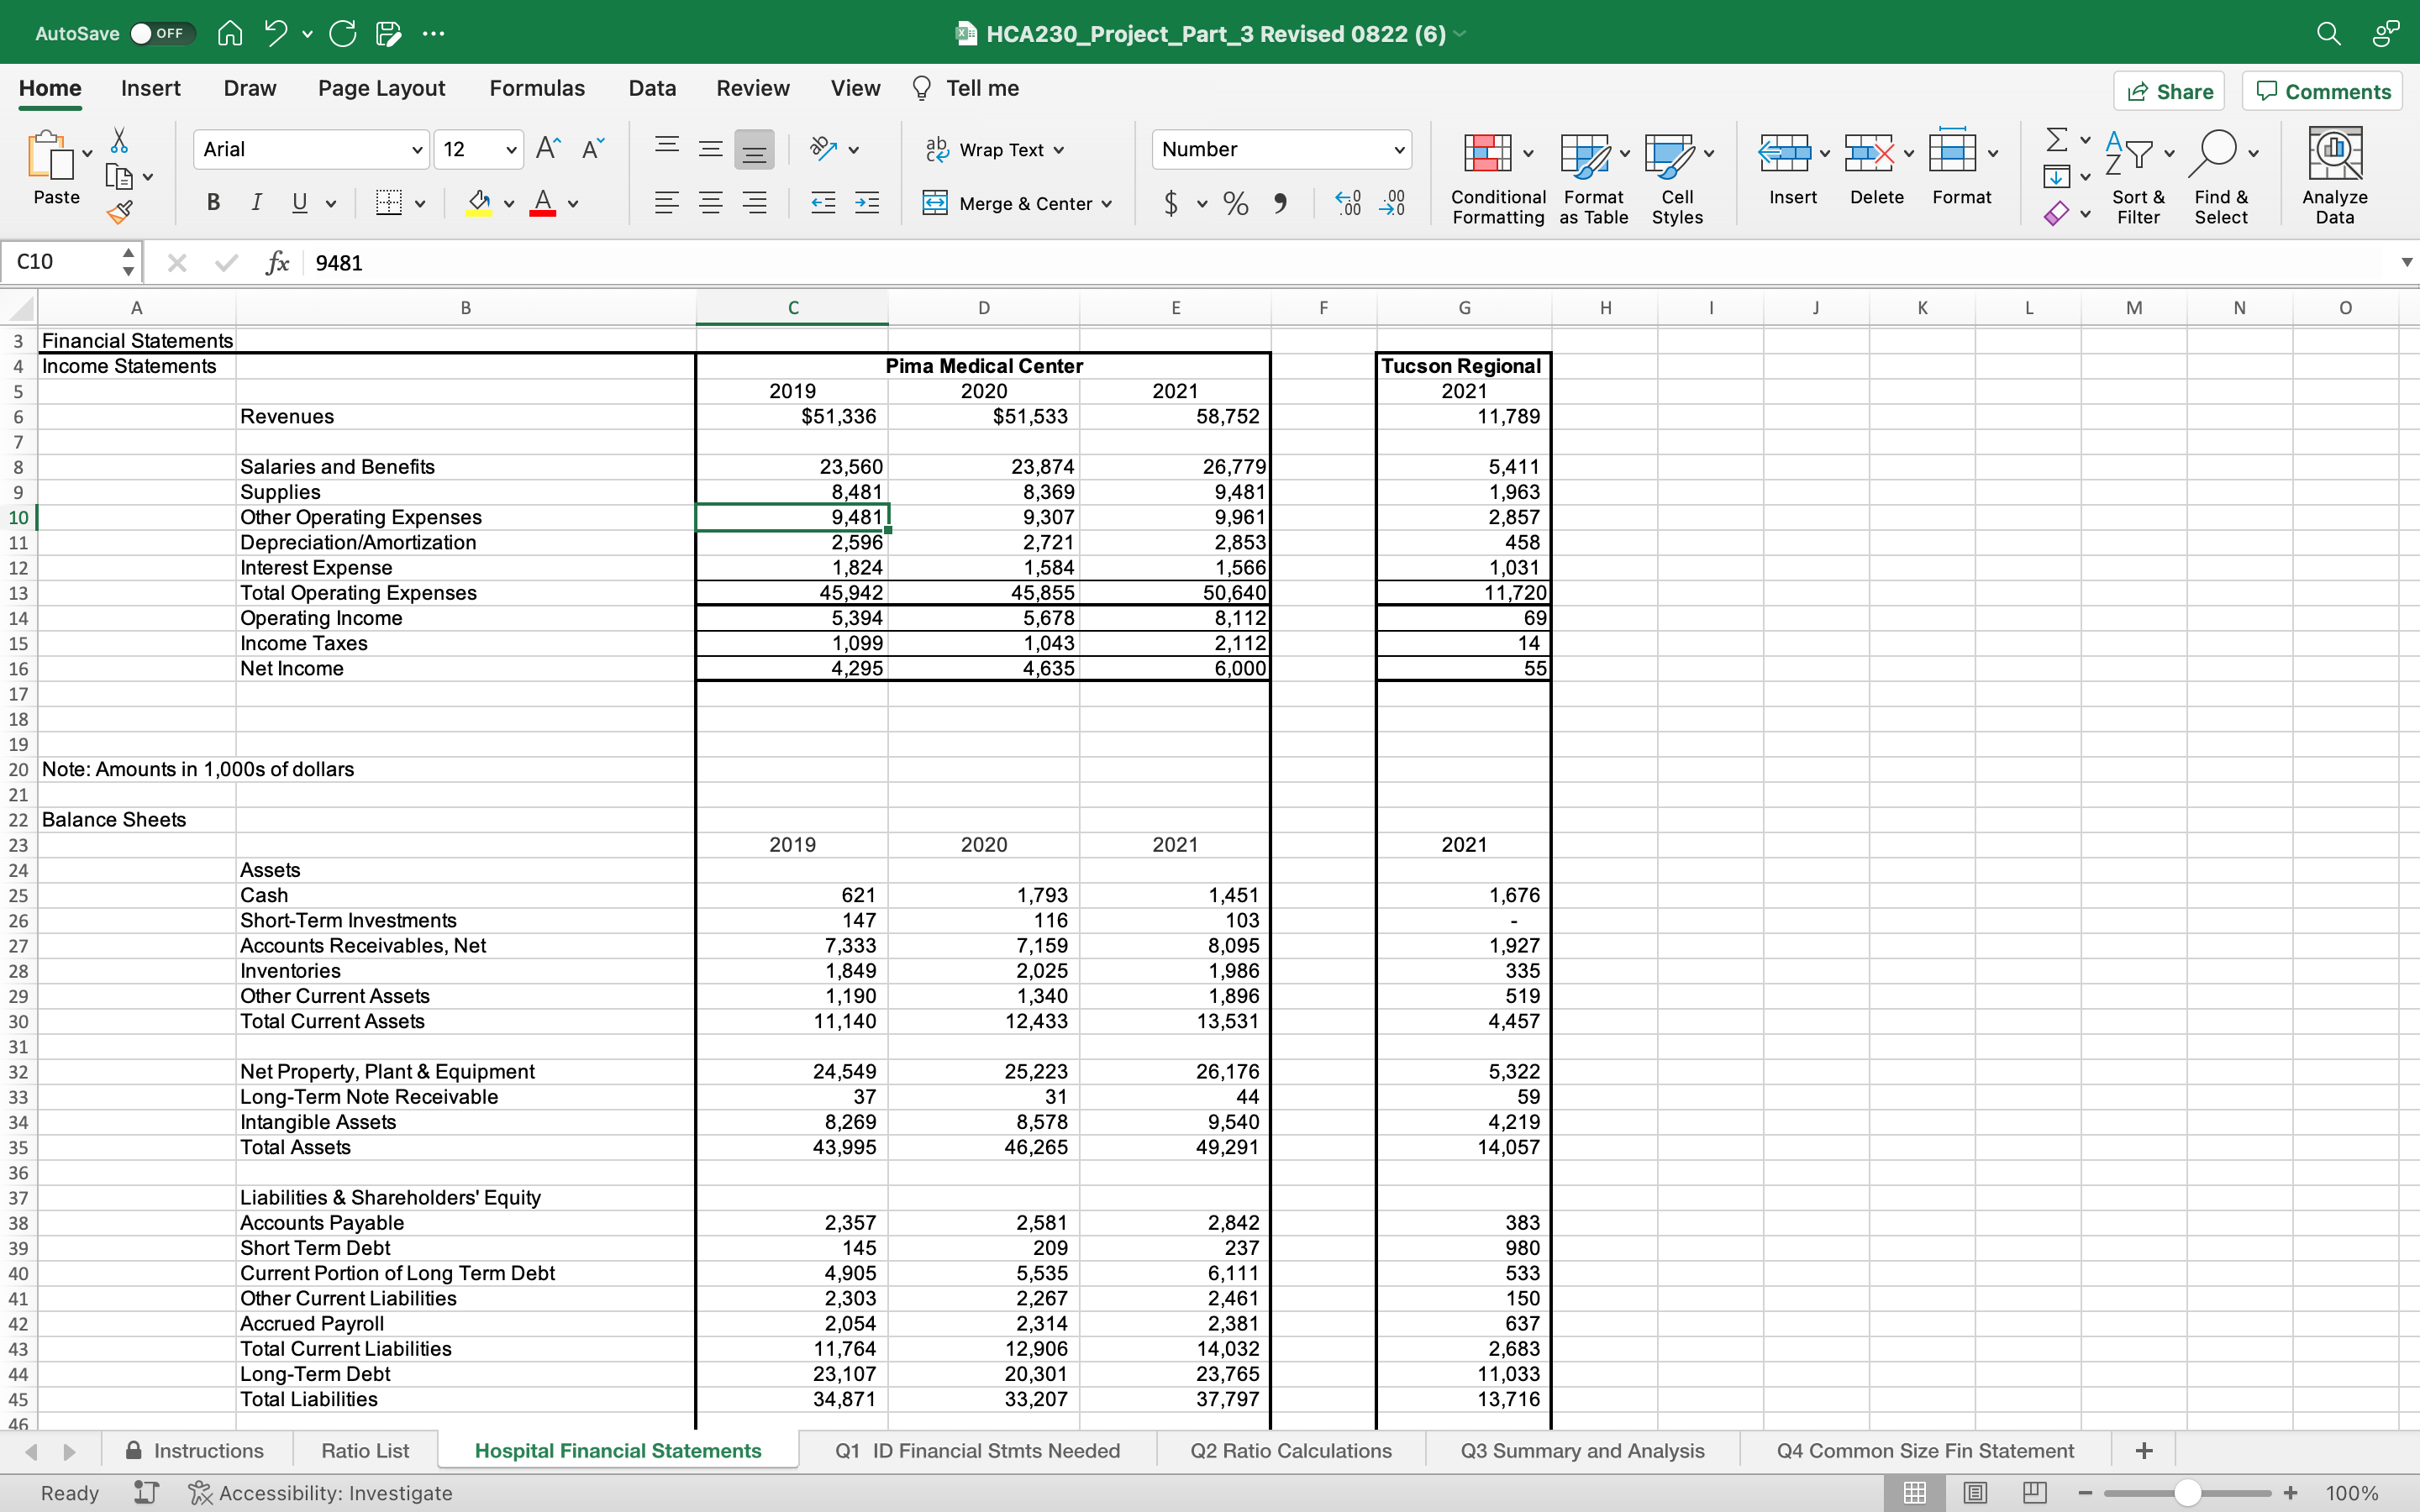Apply bold formatting
The height and width of the screenshot is (1512, 2420).
coord(212,203)
